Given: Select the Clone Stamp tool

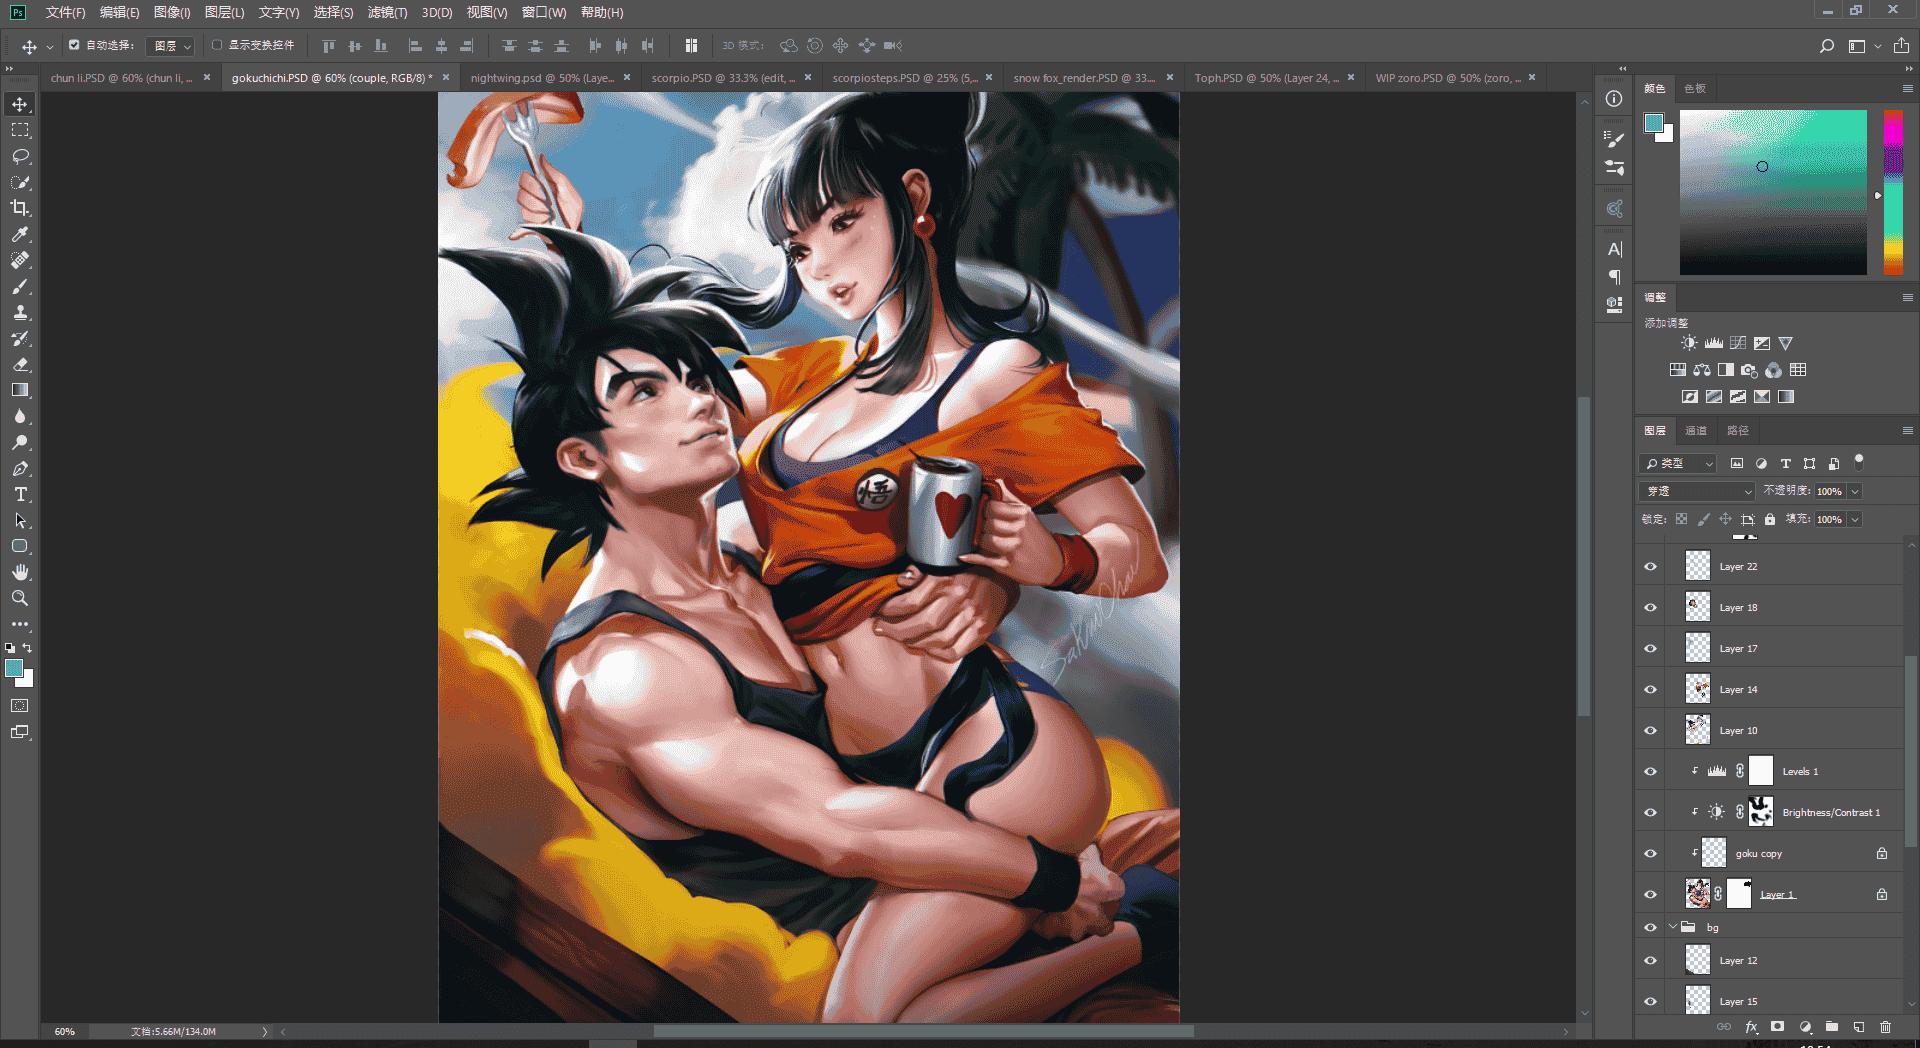Looking at the screenshot, I should pos(20,312).
